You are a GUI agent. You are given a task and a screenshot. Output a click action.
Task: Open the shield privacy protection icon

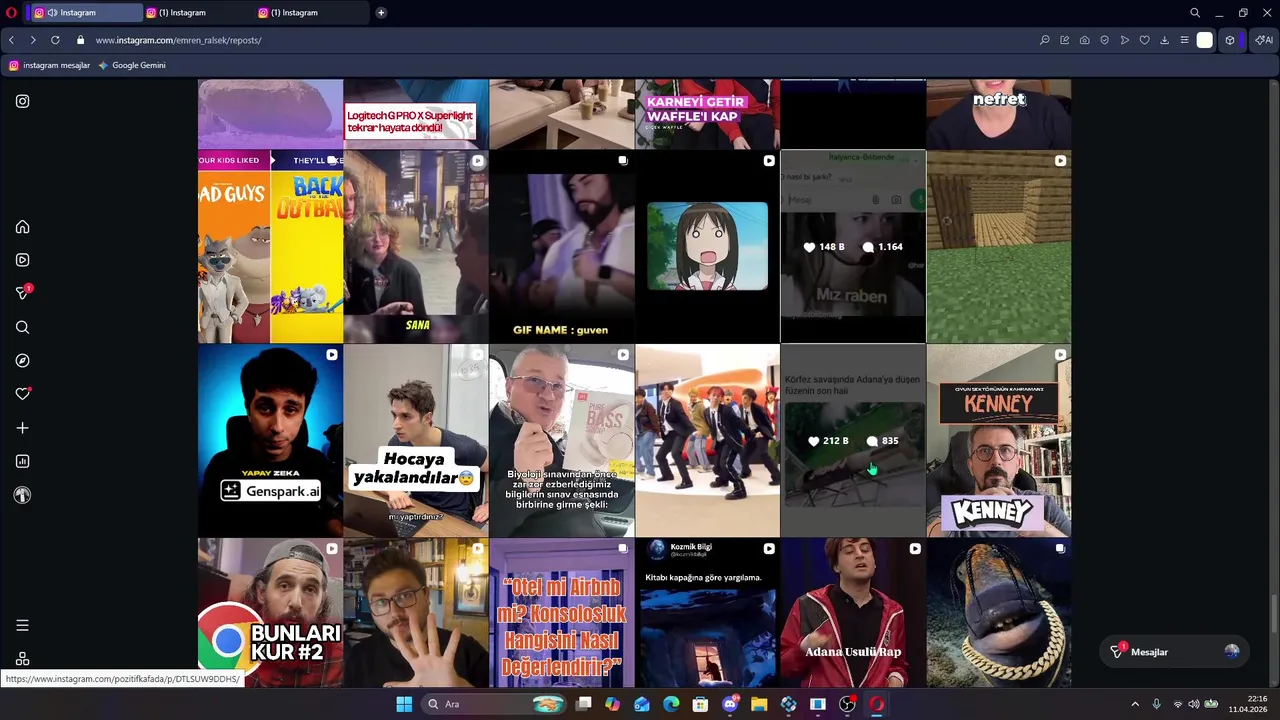tap(1105, 40)
